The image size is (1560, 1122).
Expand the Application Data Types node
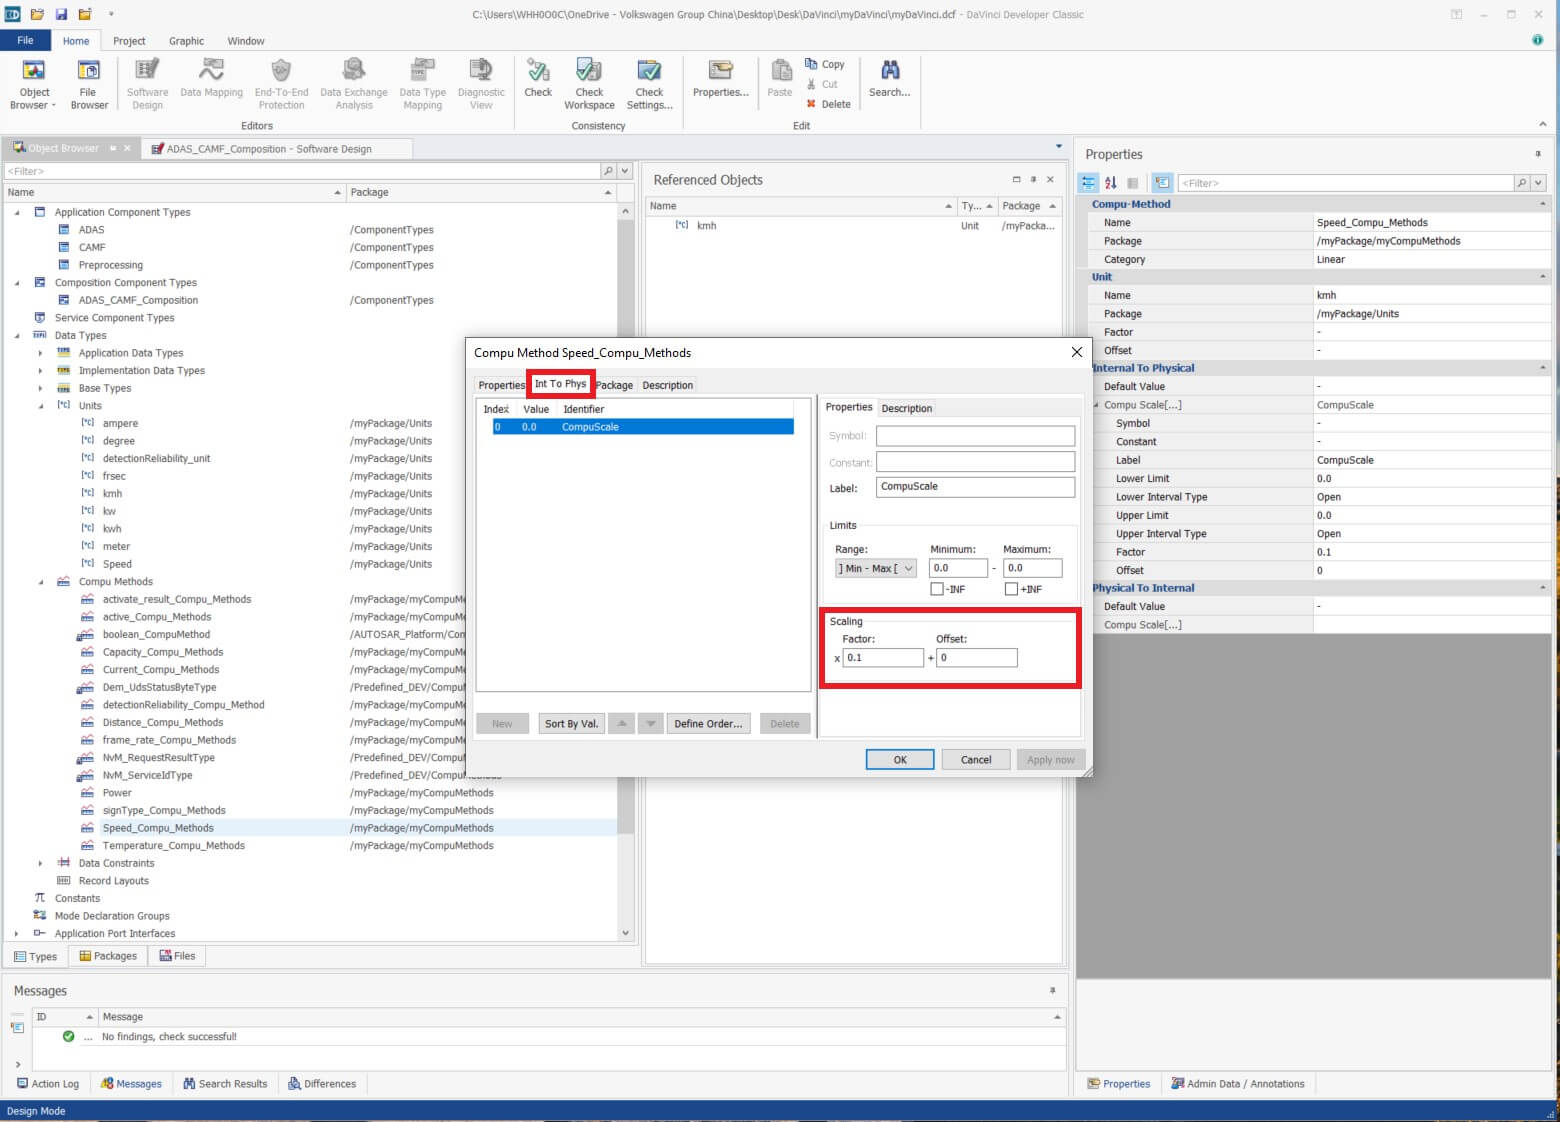click(41, 353)
